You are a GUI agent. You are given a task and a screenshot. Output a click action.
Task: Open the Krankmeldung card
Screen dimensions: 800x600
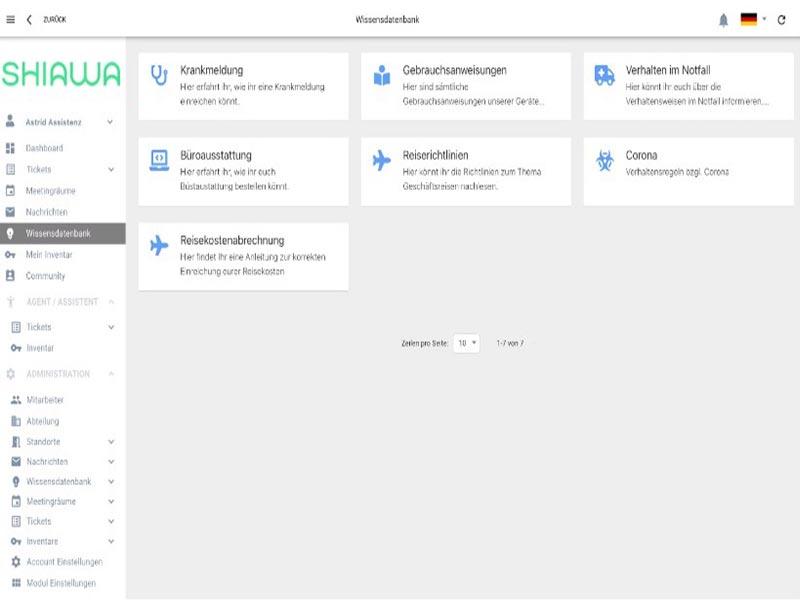click(x=243, y=86)
